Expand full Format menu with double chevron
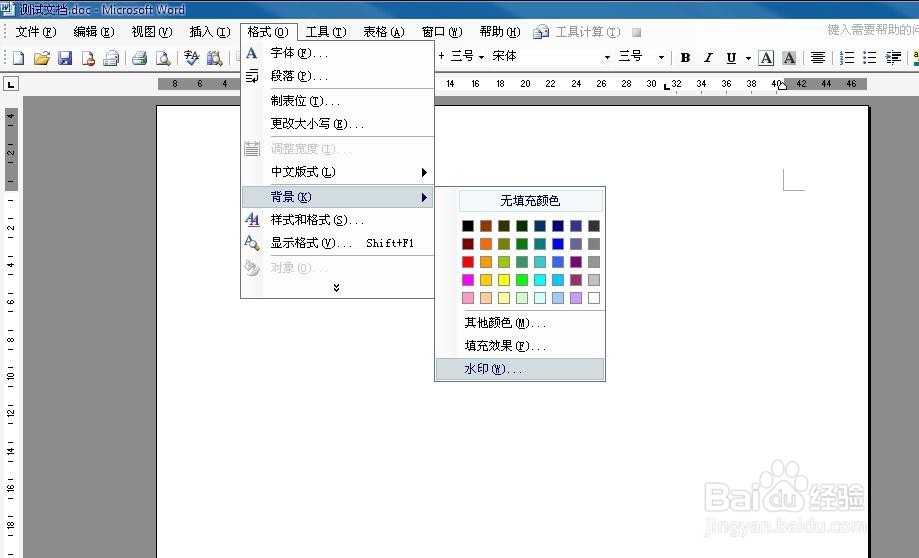This screenshot has height=558, width=919. (336, 287)
